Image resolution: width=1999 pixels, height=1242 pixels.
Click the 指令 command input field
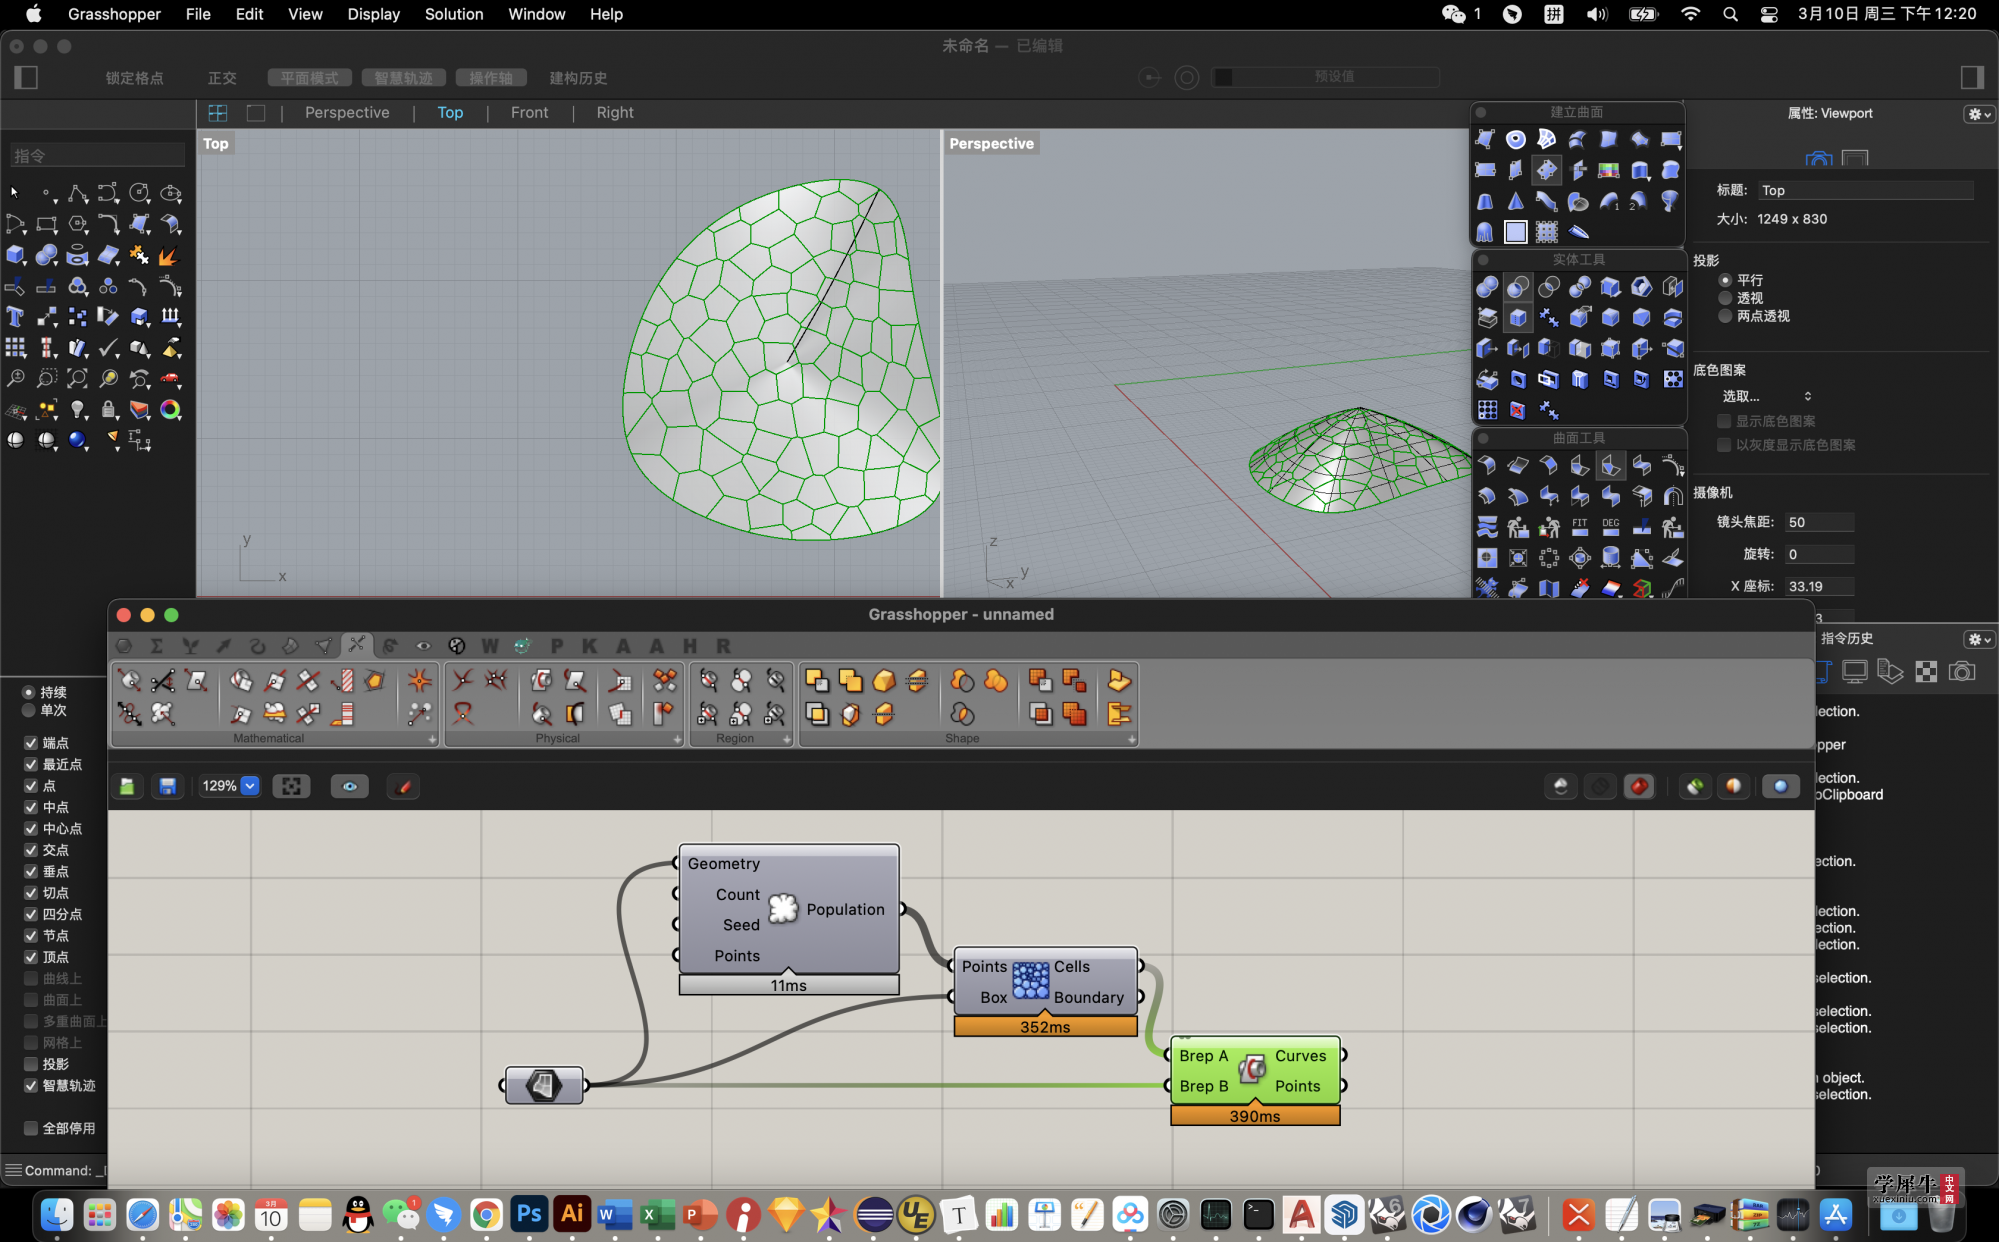pyautogui.click(x=97, y=155)
